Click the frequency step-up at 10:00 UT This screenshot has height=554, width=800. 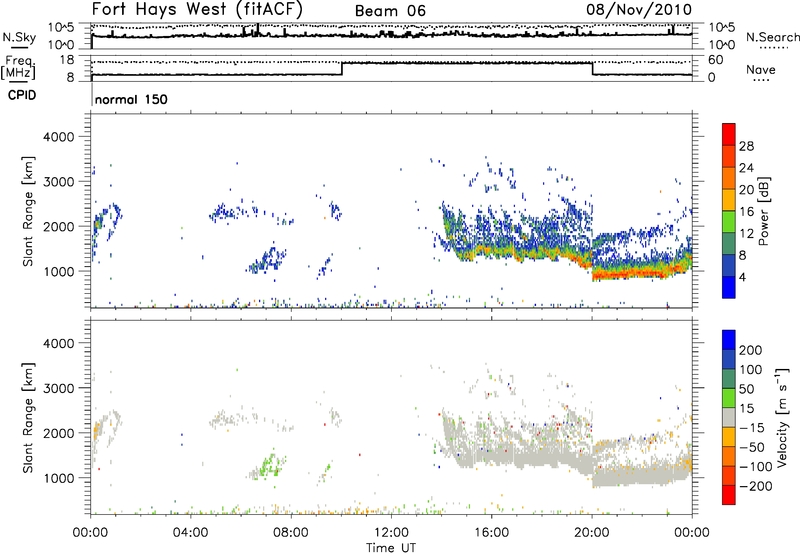click(342, 68)
